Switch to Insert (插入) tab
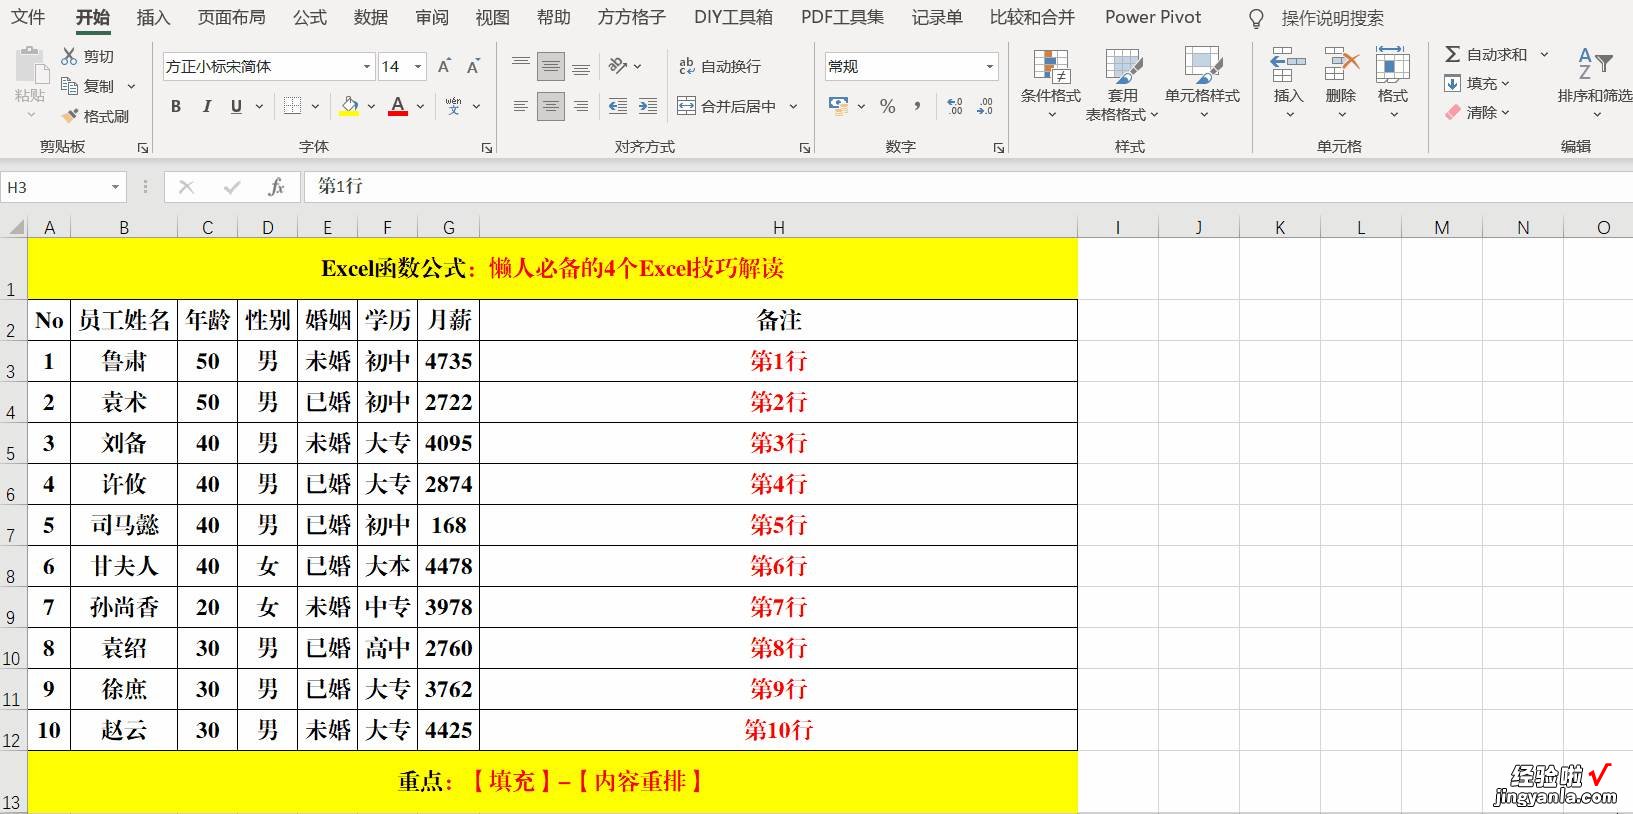 click(153, 17)
